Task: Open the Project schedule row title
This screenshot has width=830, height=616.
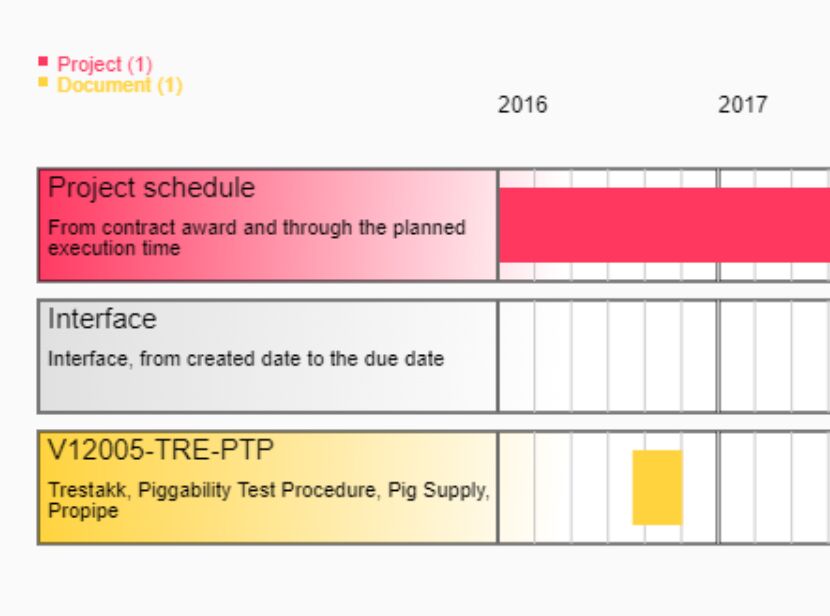Action: point(151,188)
